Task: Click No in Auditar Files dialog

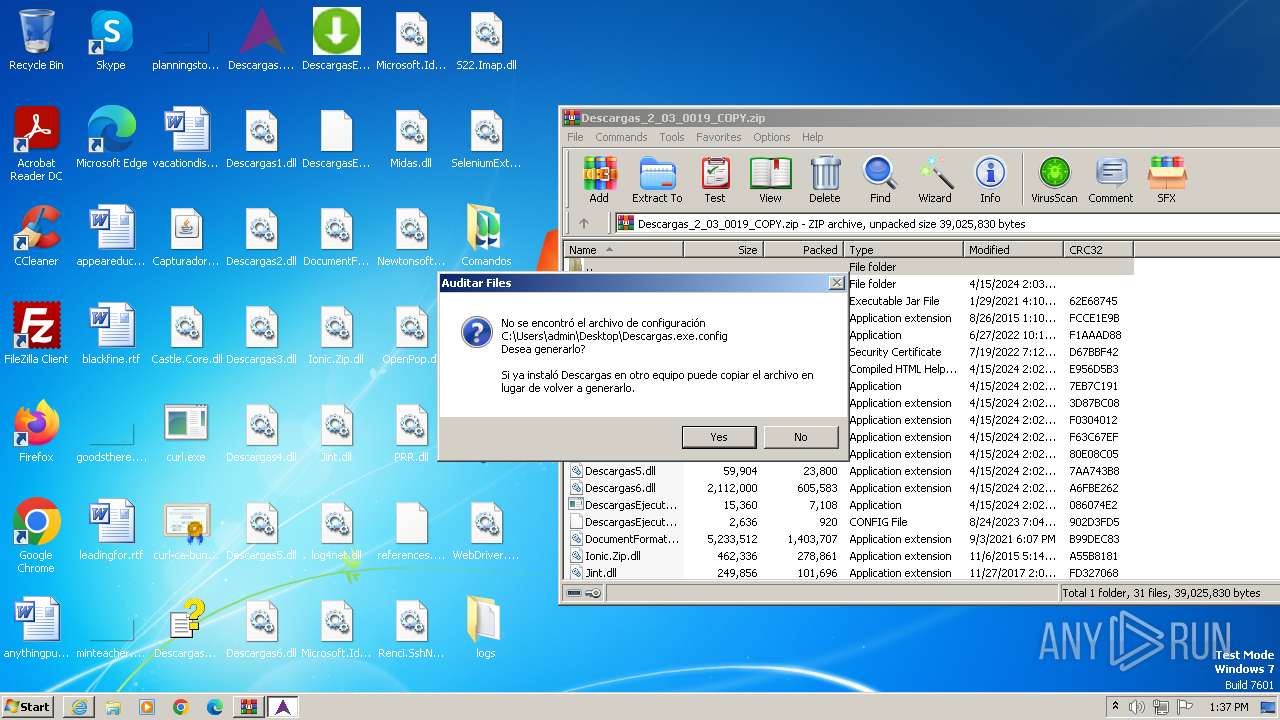Action: pos(801,437)
